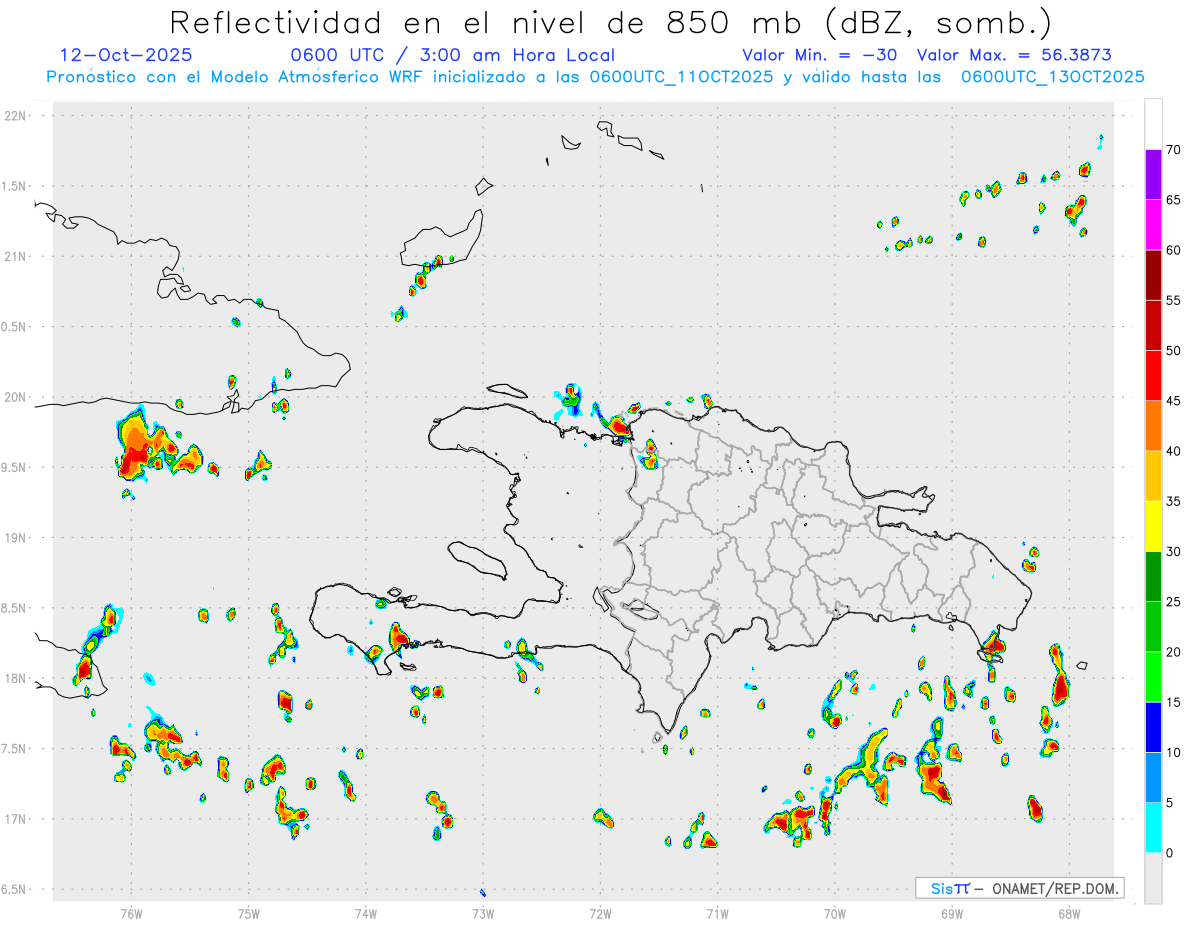The height and width of the screenshot is (927, 1200).
Task: Click the colorbar label '35'
Action: [1174, 501]
